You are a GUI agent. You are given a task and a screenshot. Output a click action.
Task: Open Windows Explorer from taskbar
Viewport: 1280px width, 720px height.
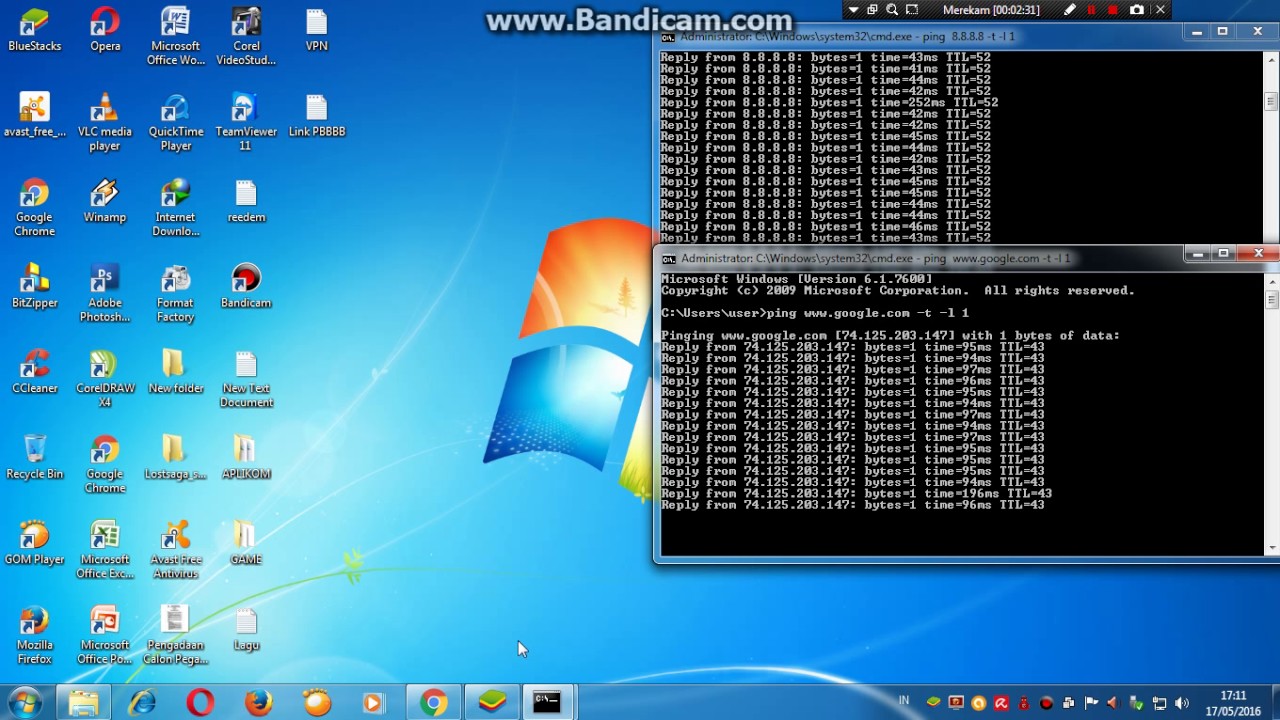83,703
